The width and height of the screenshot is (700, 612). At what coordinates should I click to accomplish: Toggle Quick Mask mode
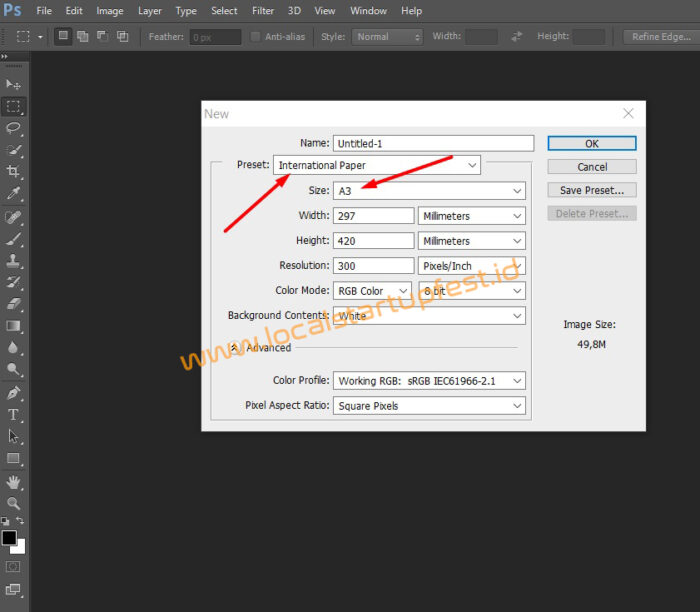(x=13, y=567)
